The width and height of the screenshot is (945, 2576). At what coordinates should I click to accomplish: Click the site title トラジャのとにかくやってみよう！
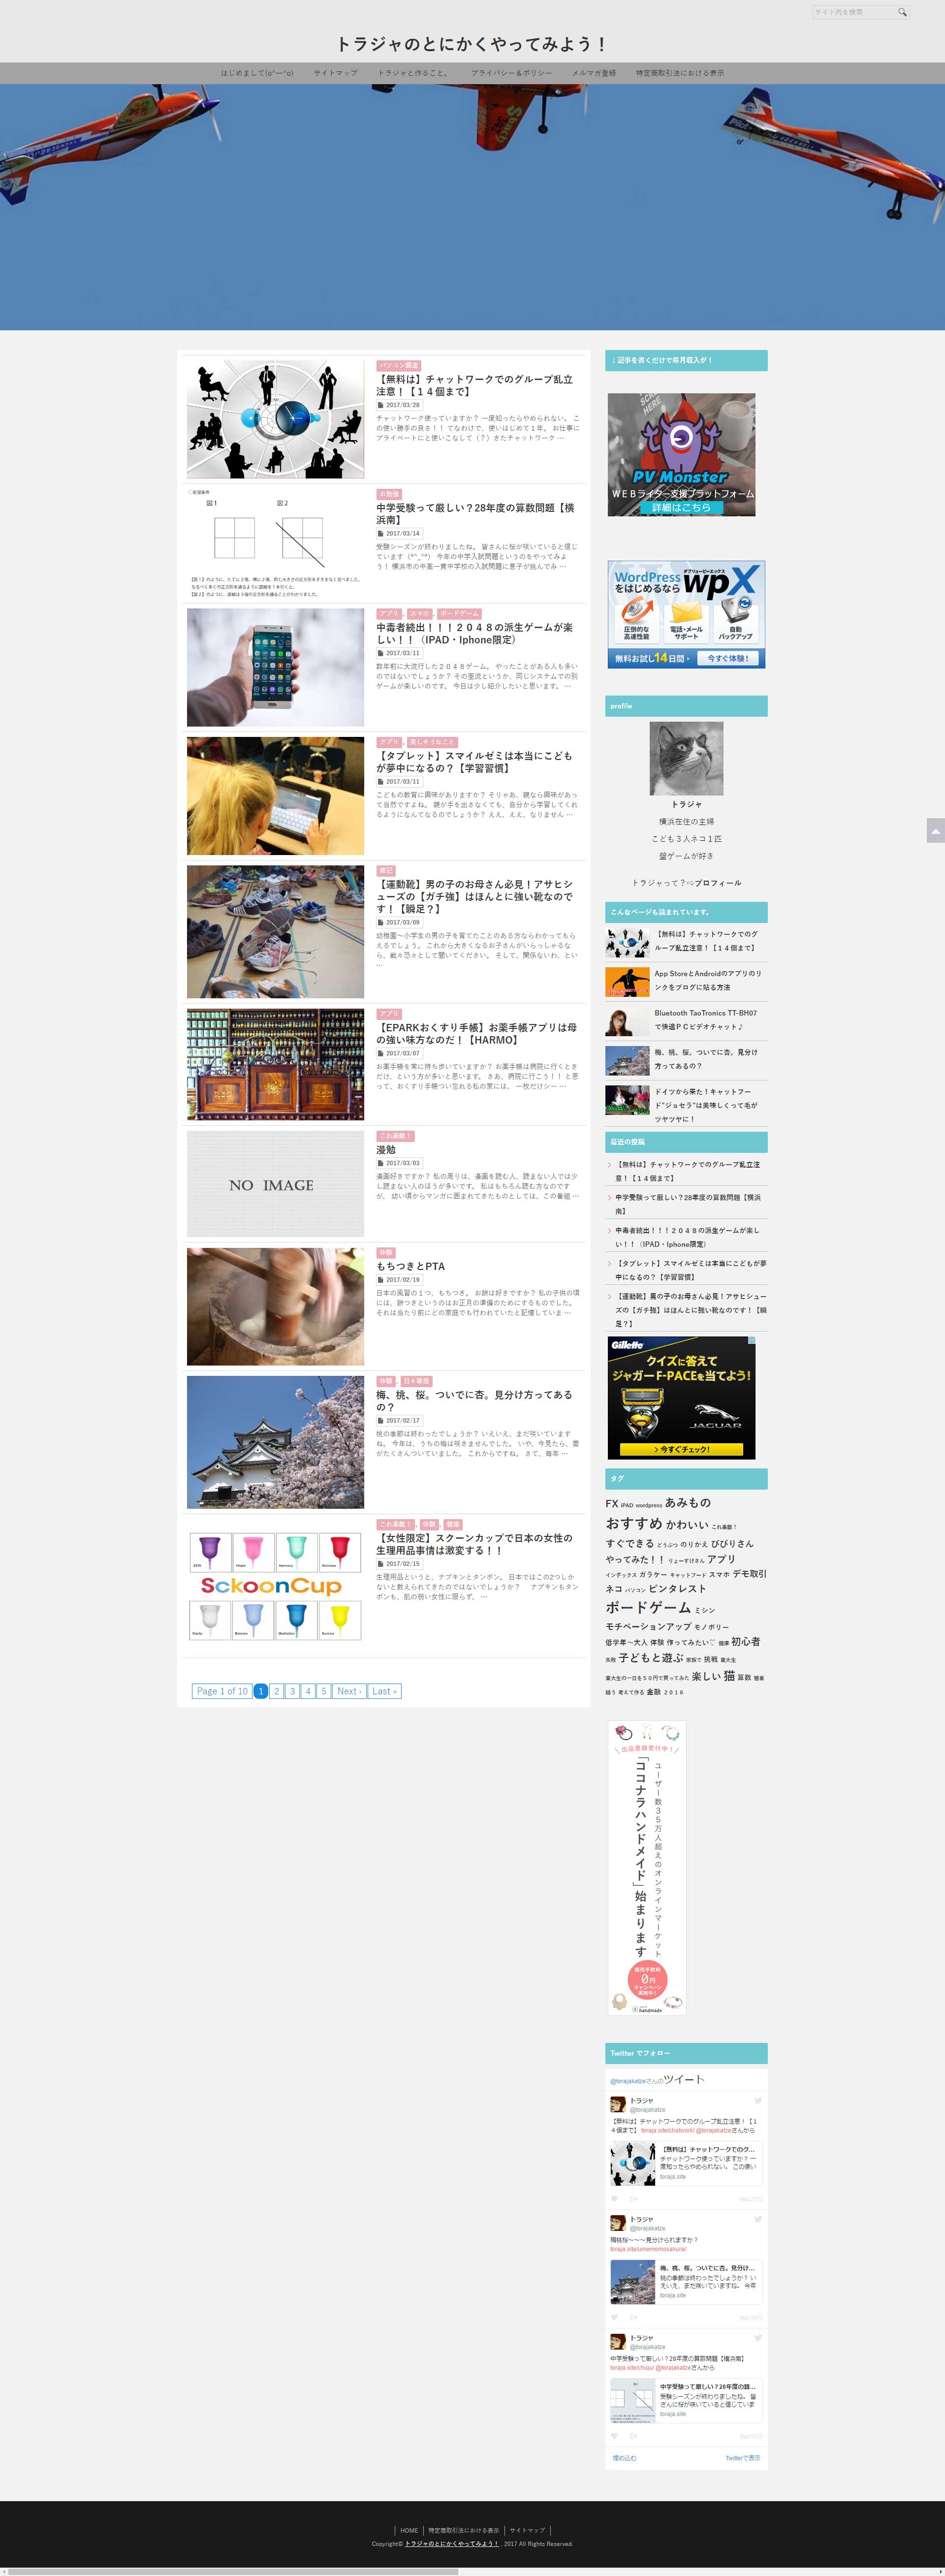pos(472,44)
